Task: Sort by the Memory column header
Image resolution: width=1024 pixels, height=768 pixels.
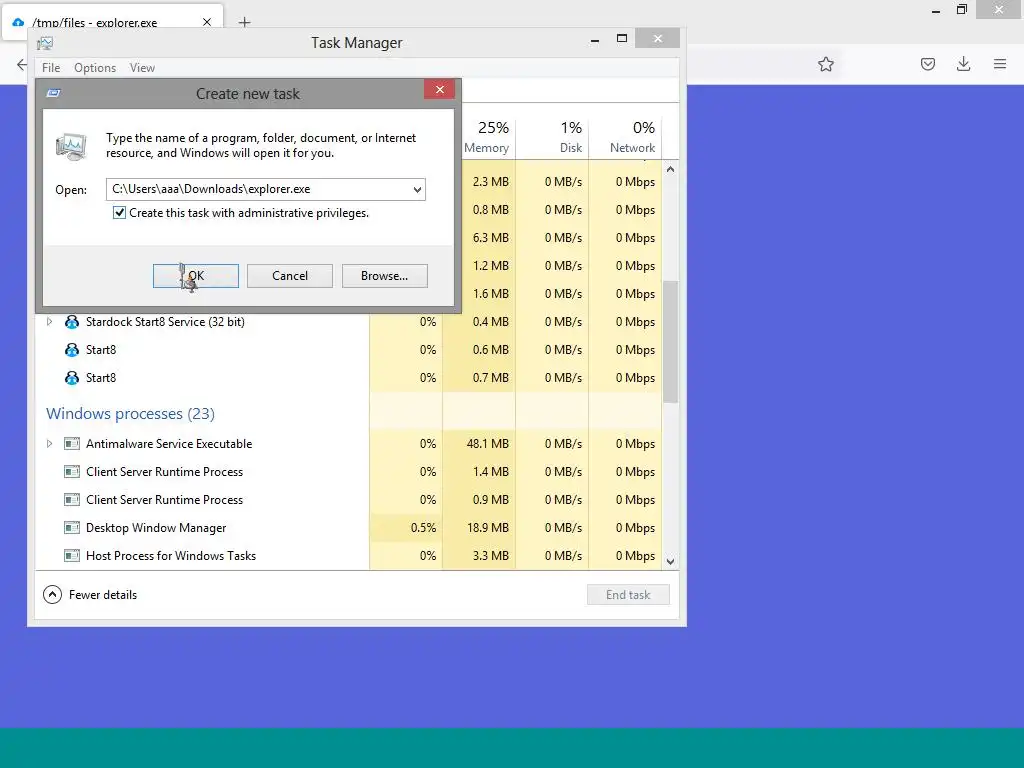Action: (487, 137)
